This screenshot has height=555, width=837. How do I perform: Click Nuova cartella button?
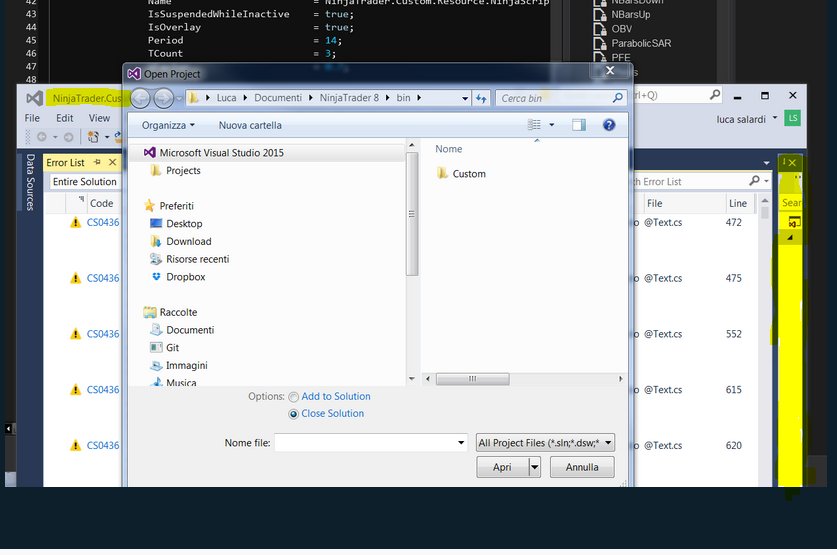coord(250,125)
